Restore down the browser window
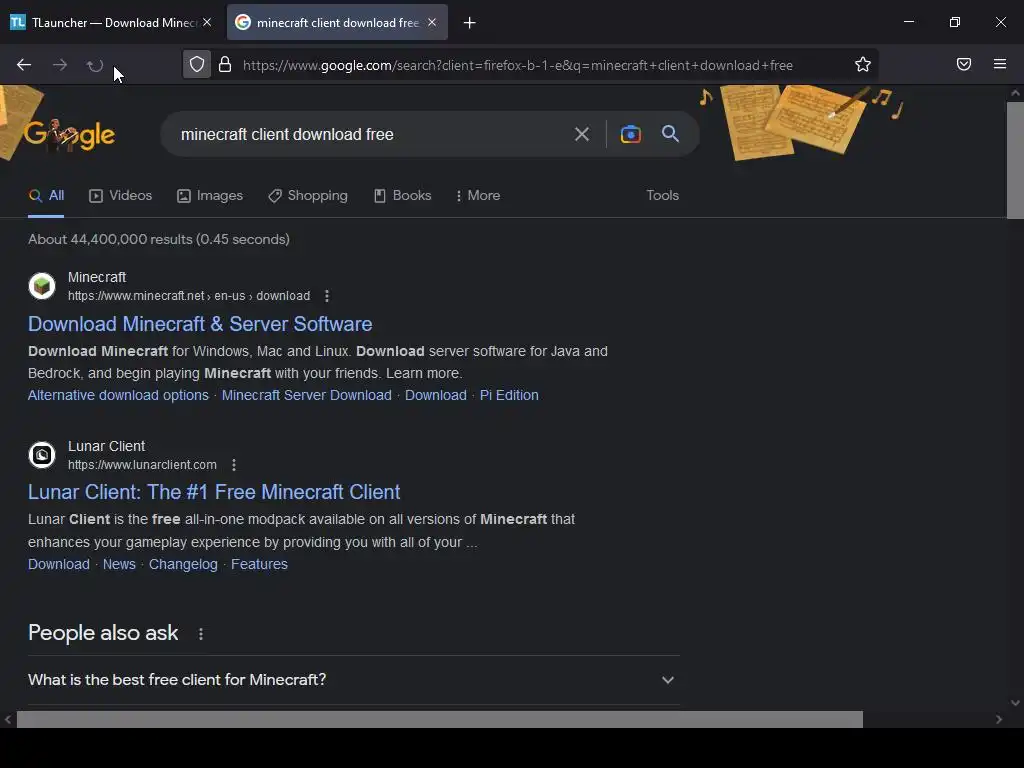Screen dimensions: 1024x768 point(955,22)
